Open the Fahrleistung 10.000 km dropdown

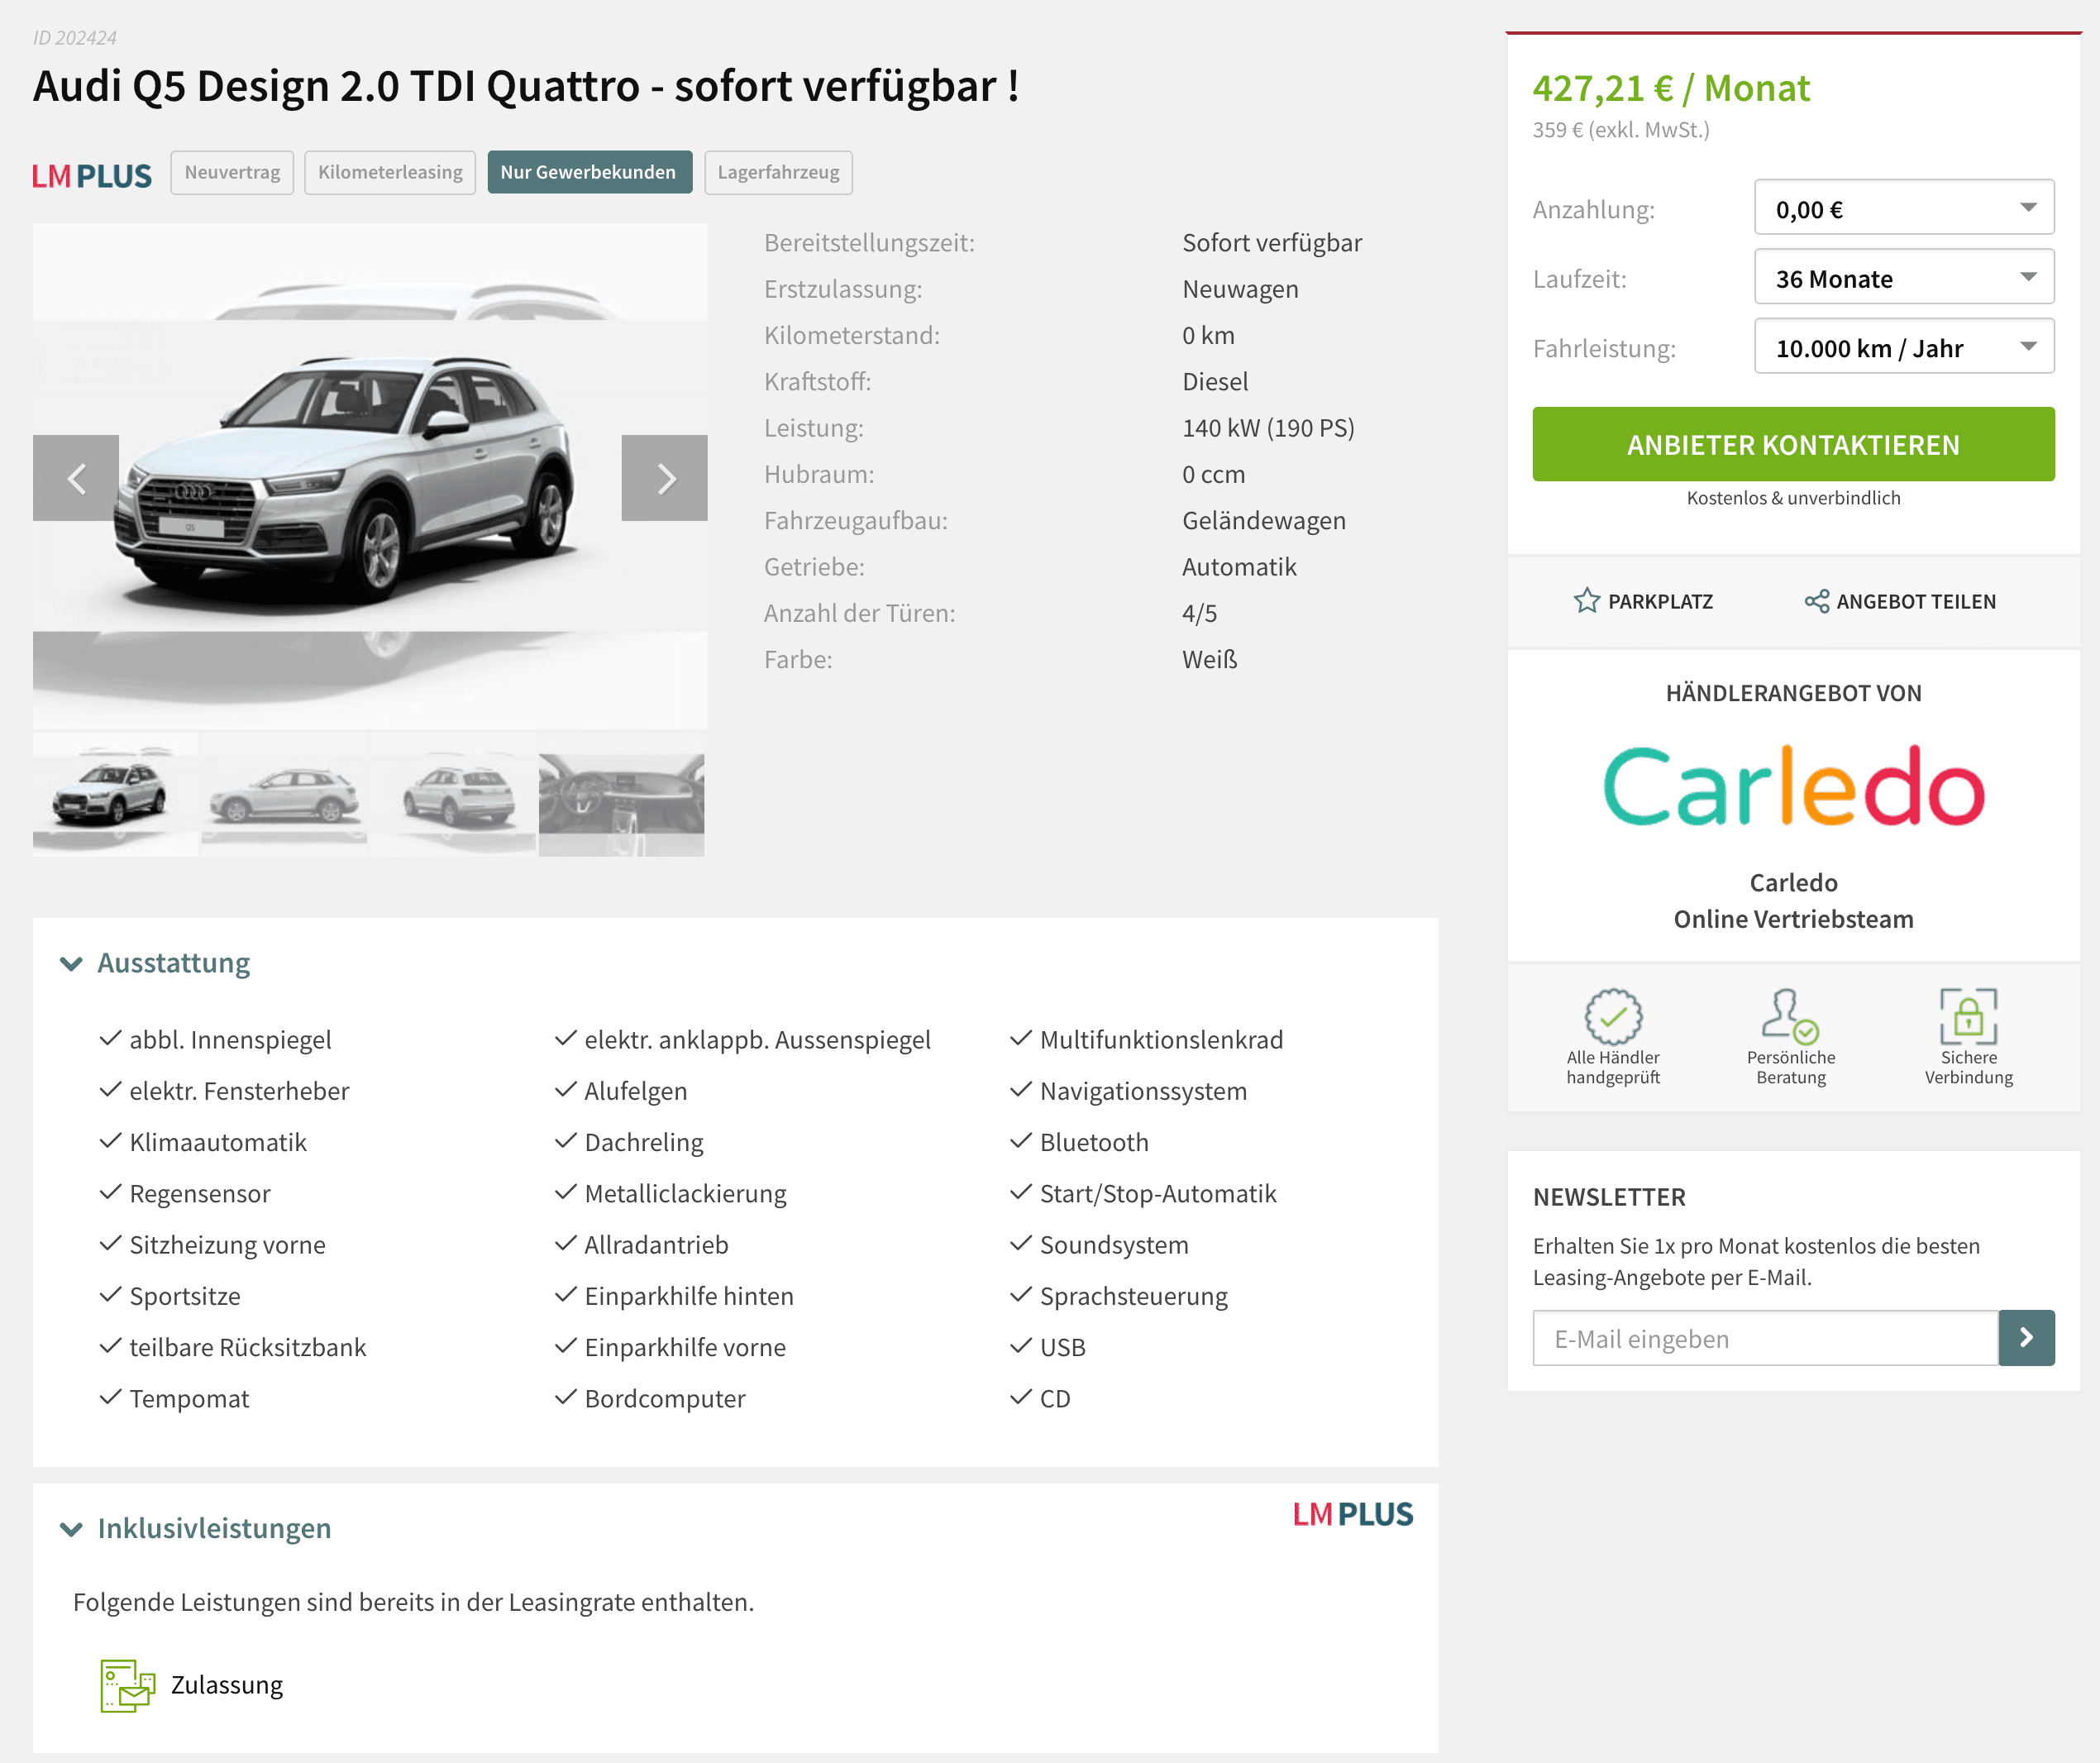(x=1904, y=346)
